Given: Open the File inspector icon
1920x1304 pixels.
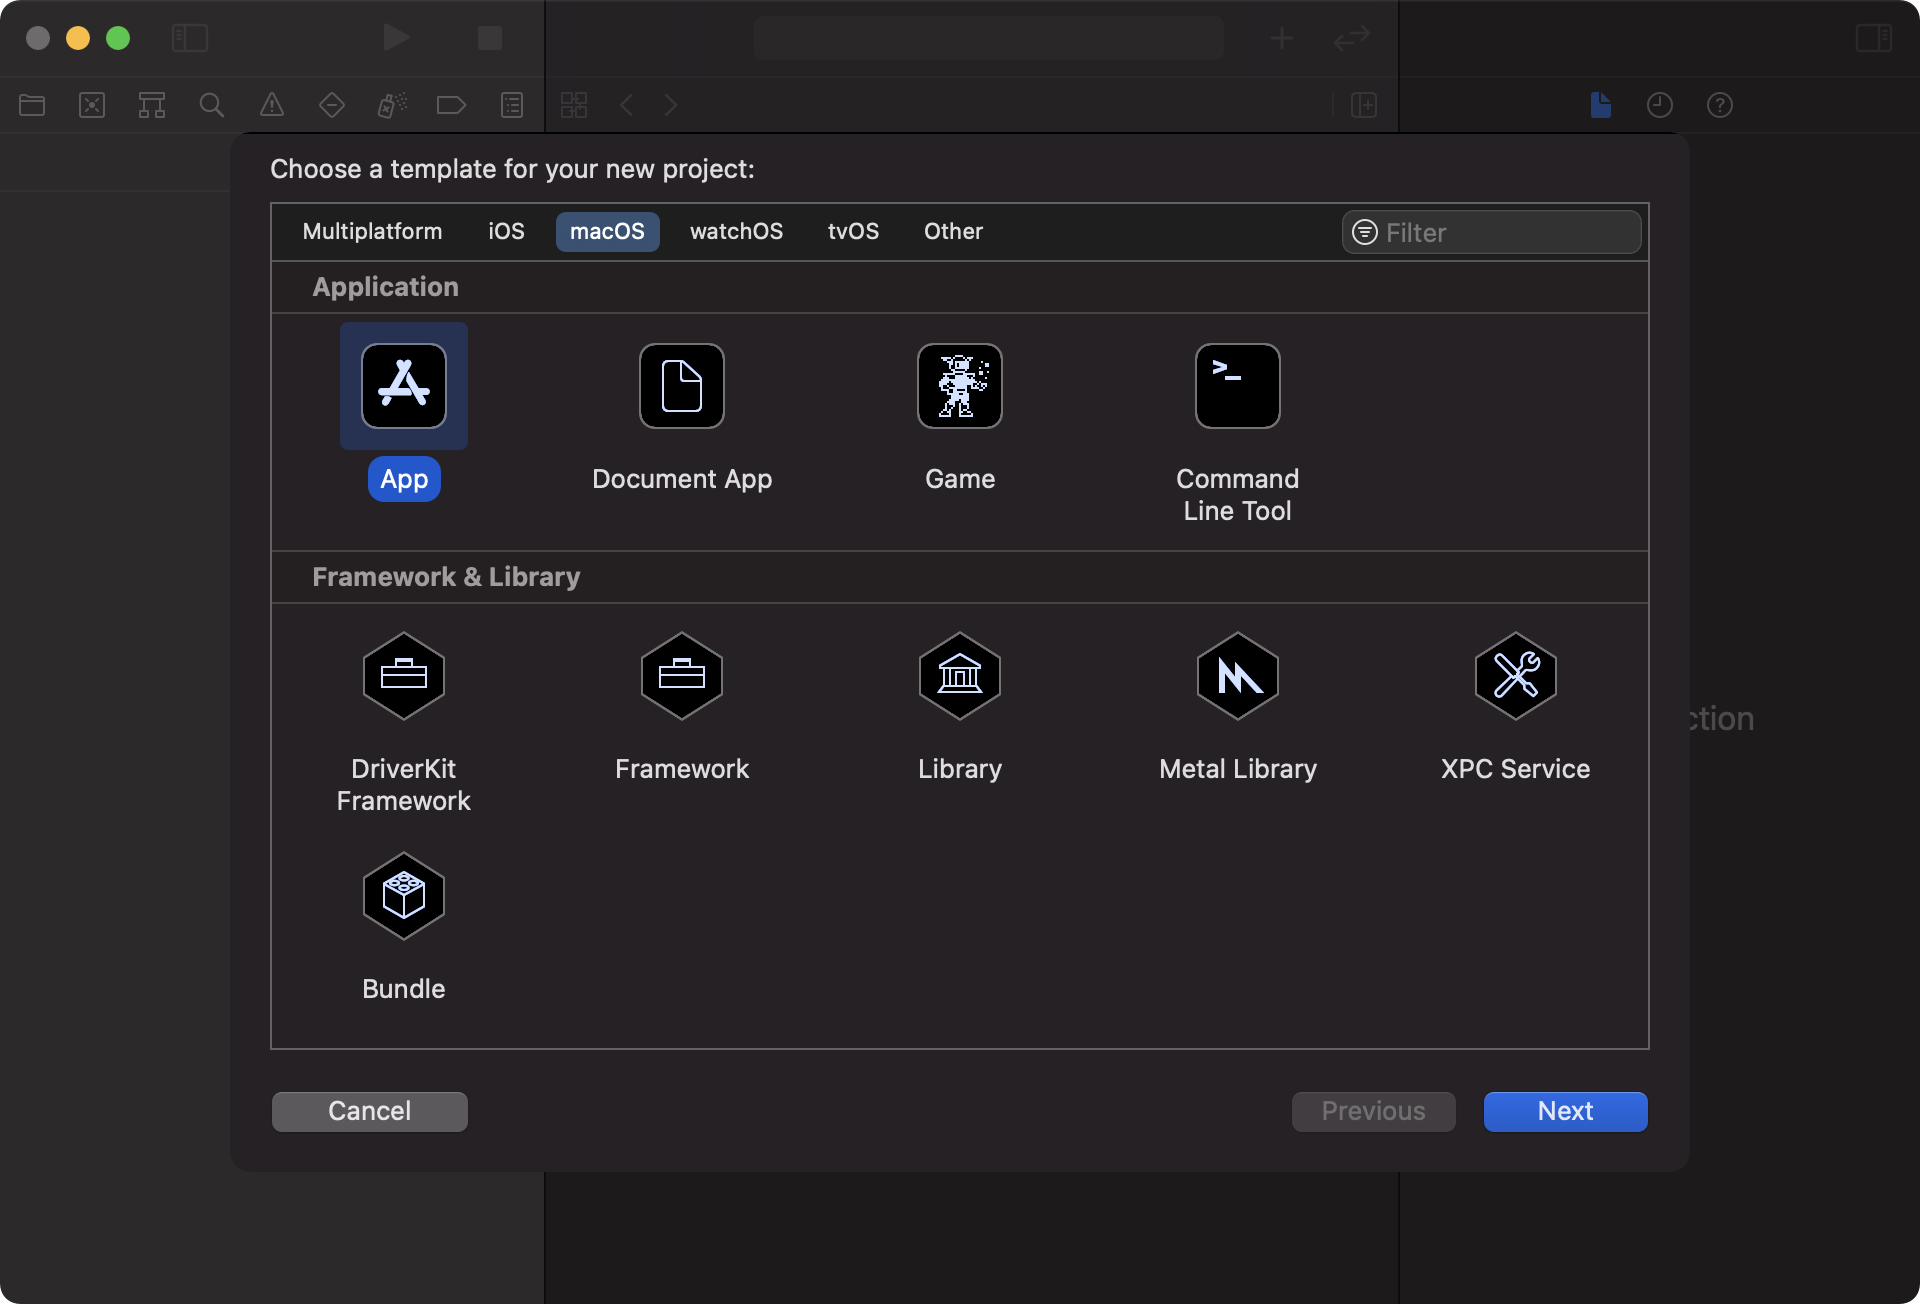Looking at the screenshot, I should click(1600, 105).
